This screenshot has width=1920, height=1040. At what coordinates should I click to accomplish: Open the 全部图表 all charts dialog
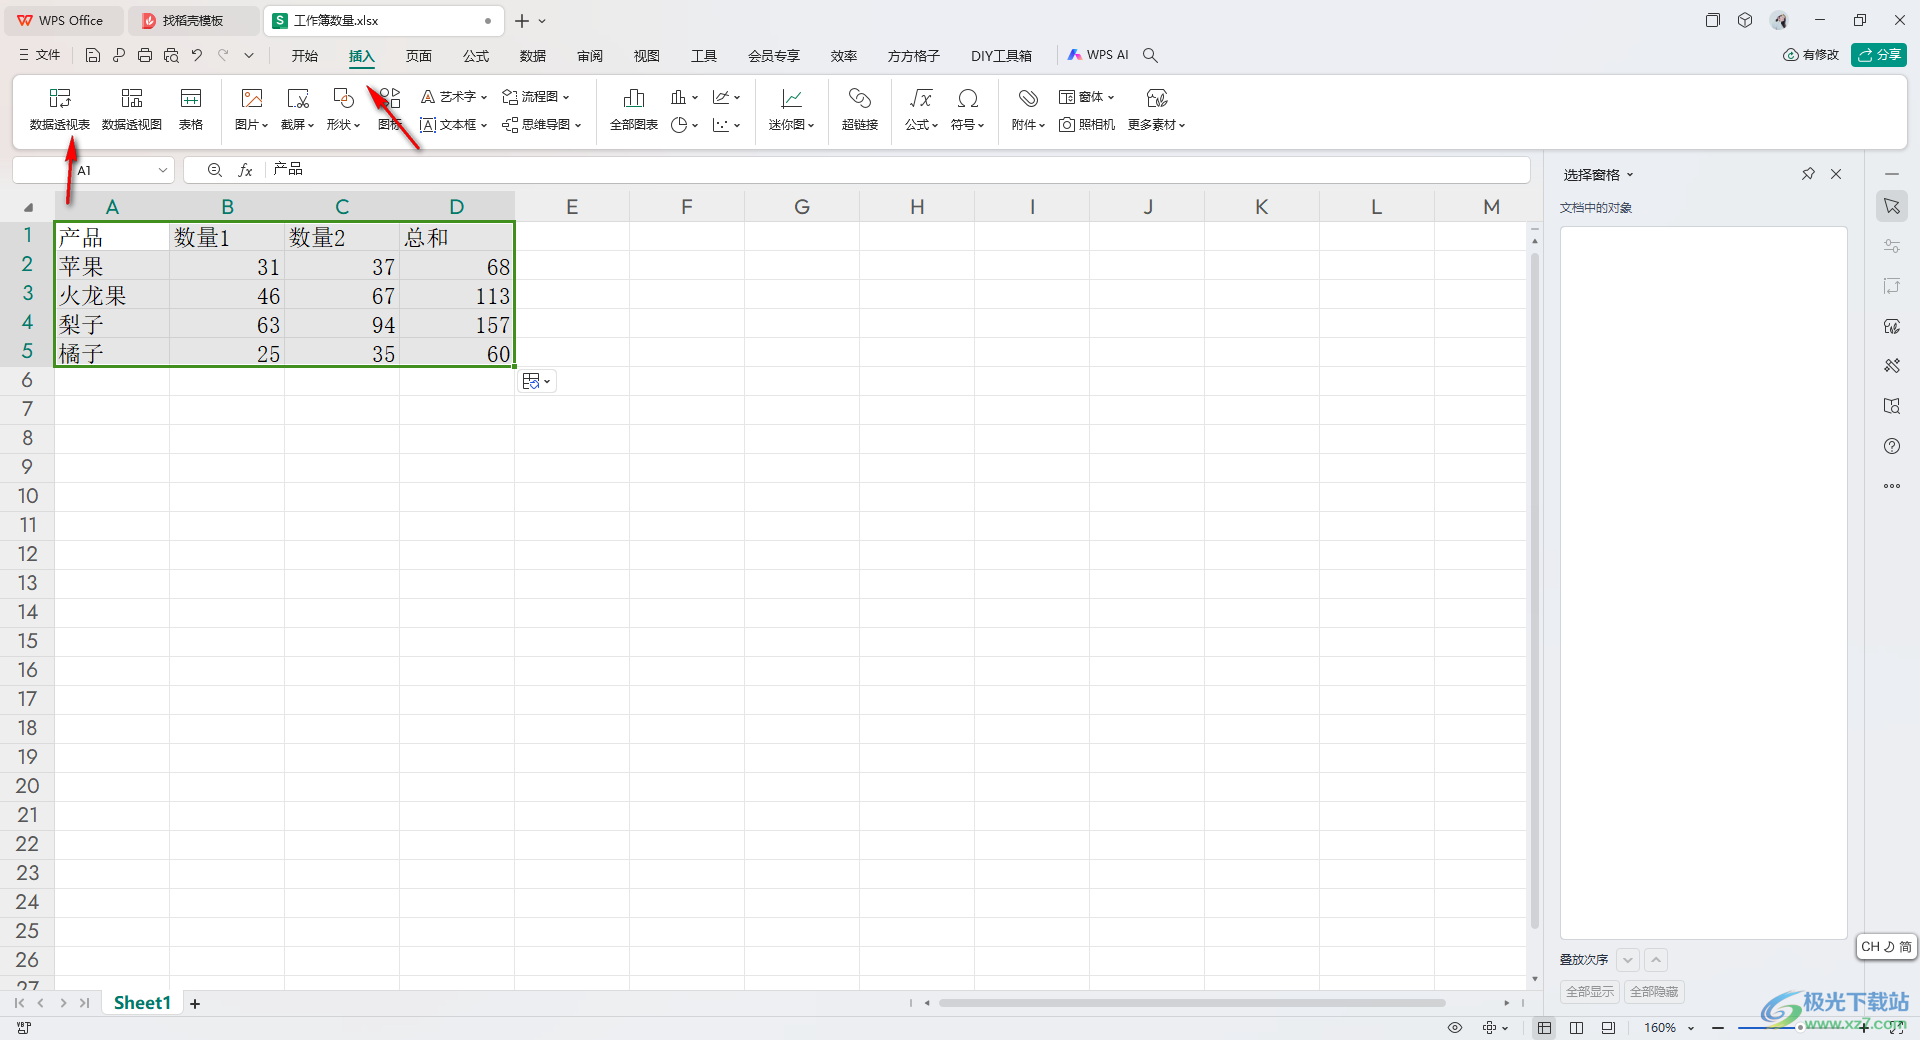[x=634, y=109]
